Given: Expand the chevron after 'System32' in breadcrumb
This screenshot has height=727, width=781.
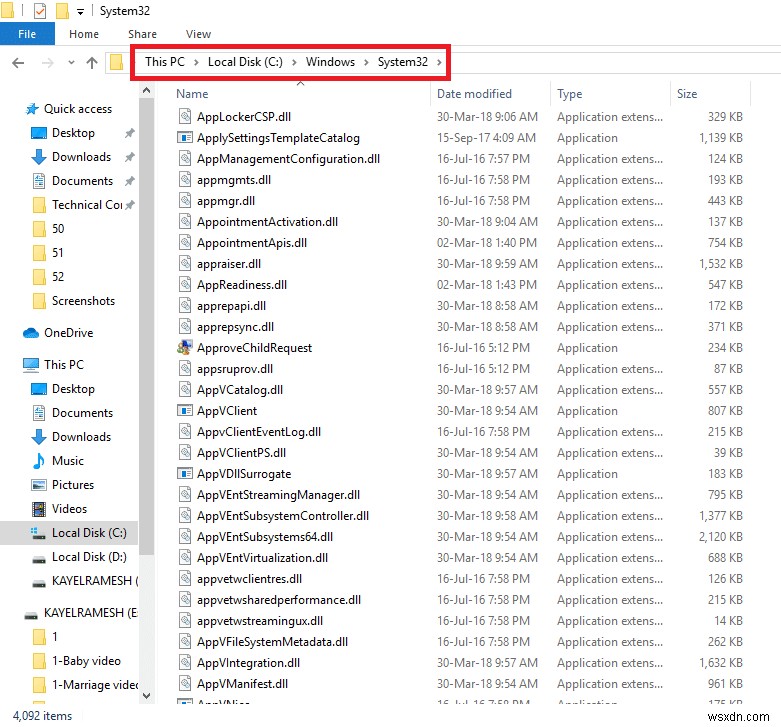Looking at the screenshot, I should point(439,62).
